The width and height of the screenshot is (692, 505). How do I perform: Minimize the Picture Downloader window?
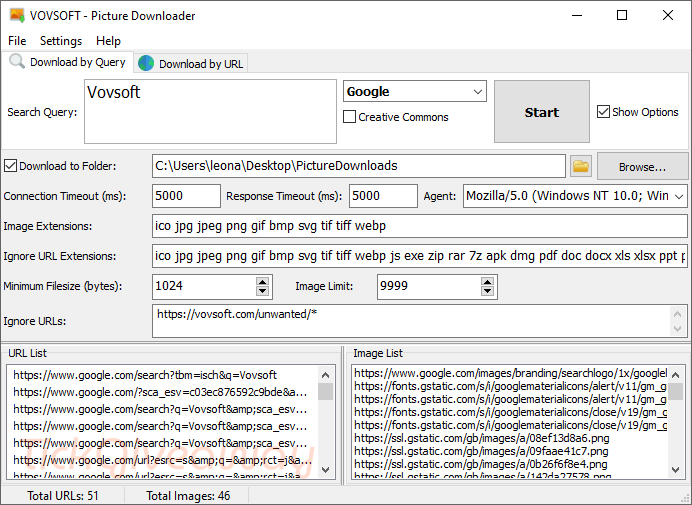577,15
